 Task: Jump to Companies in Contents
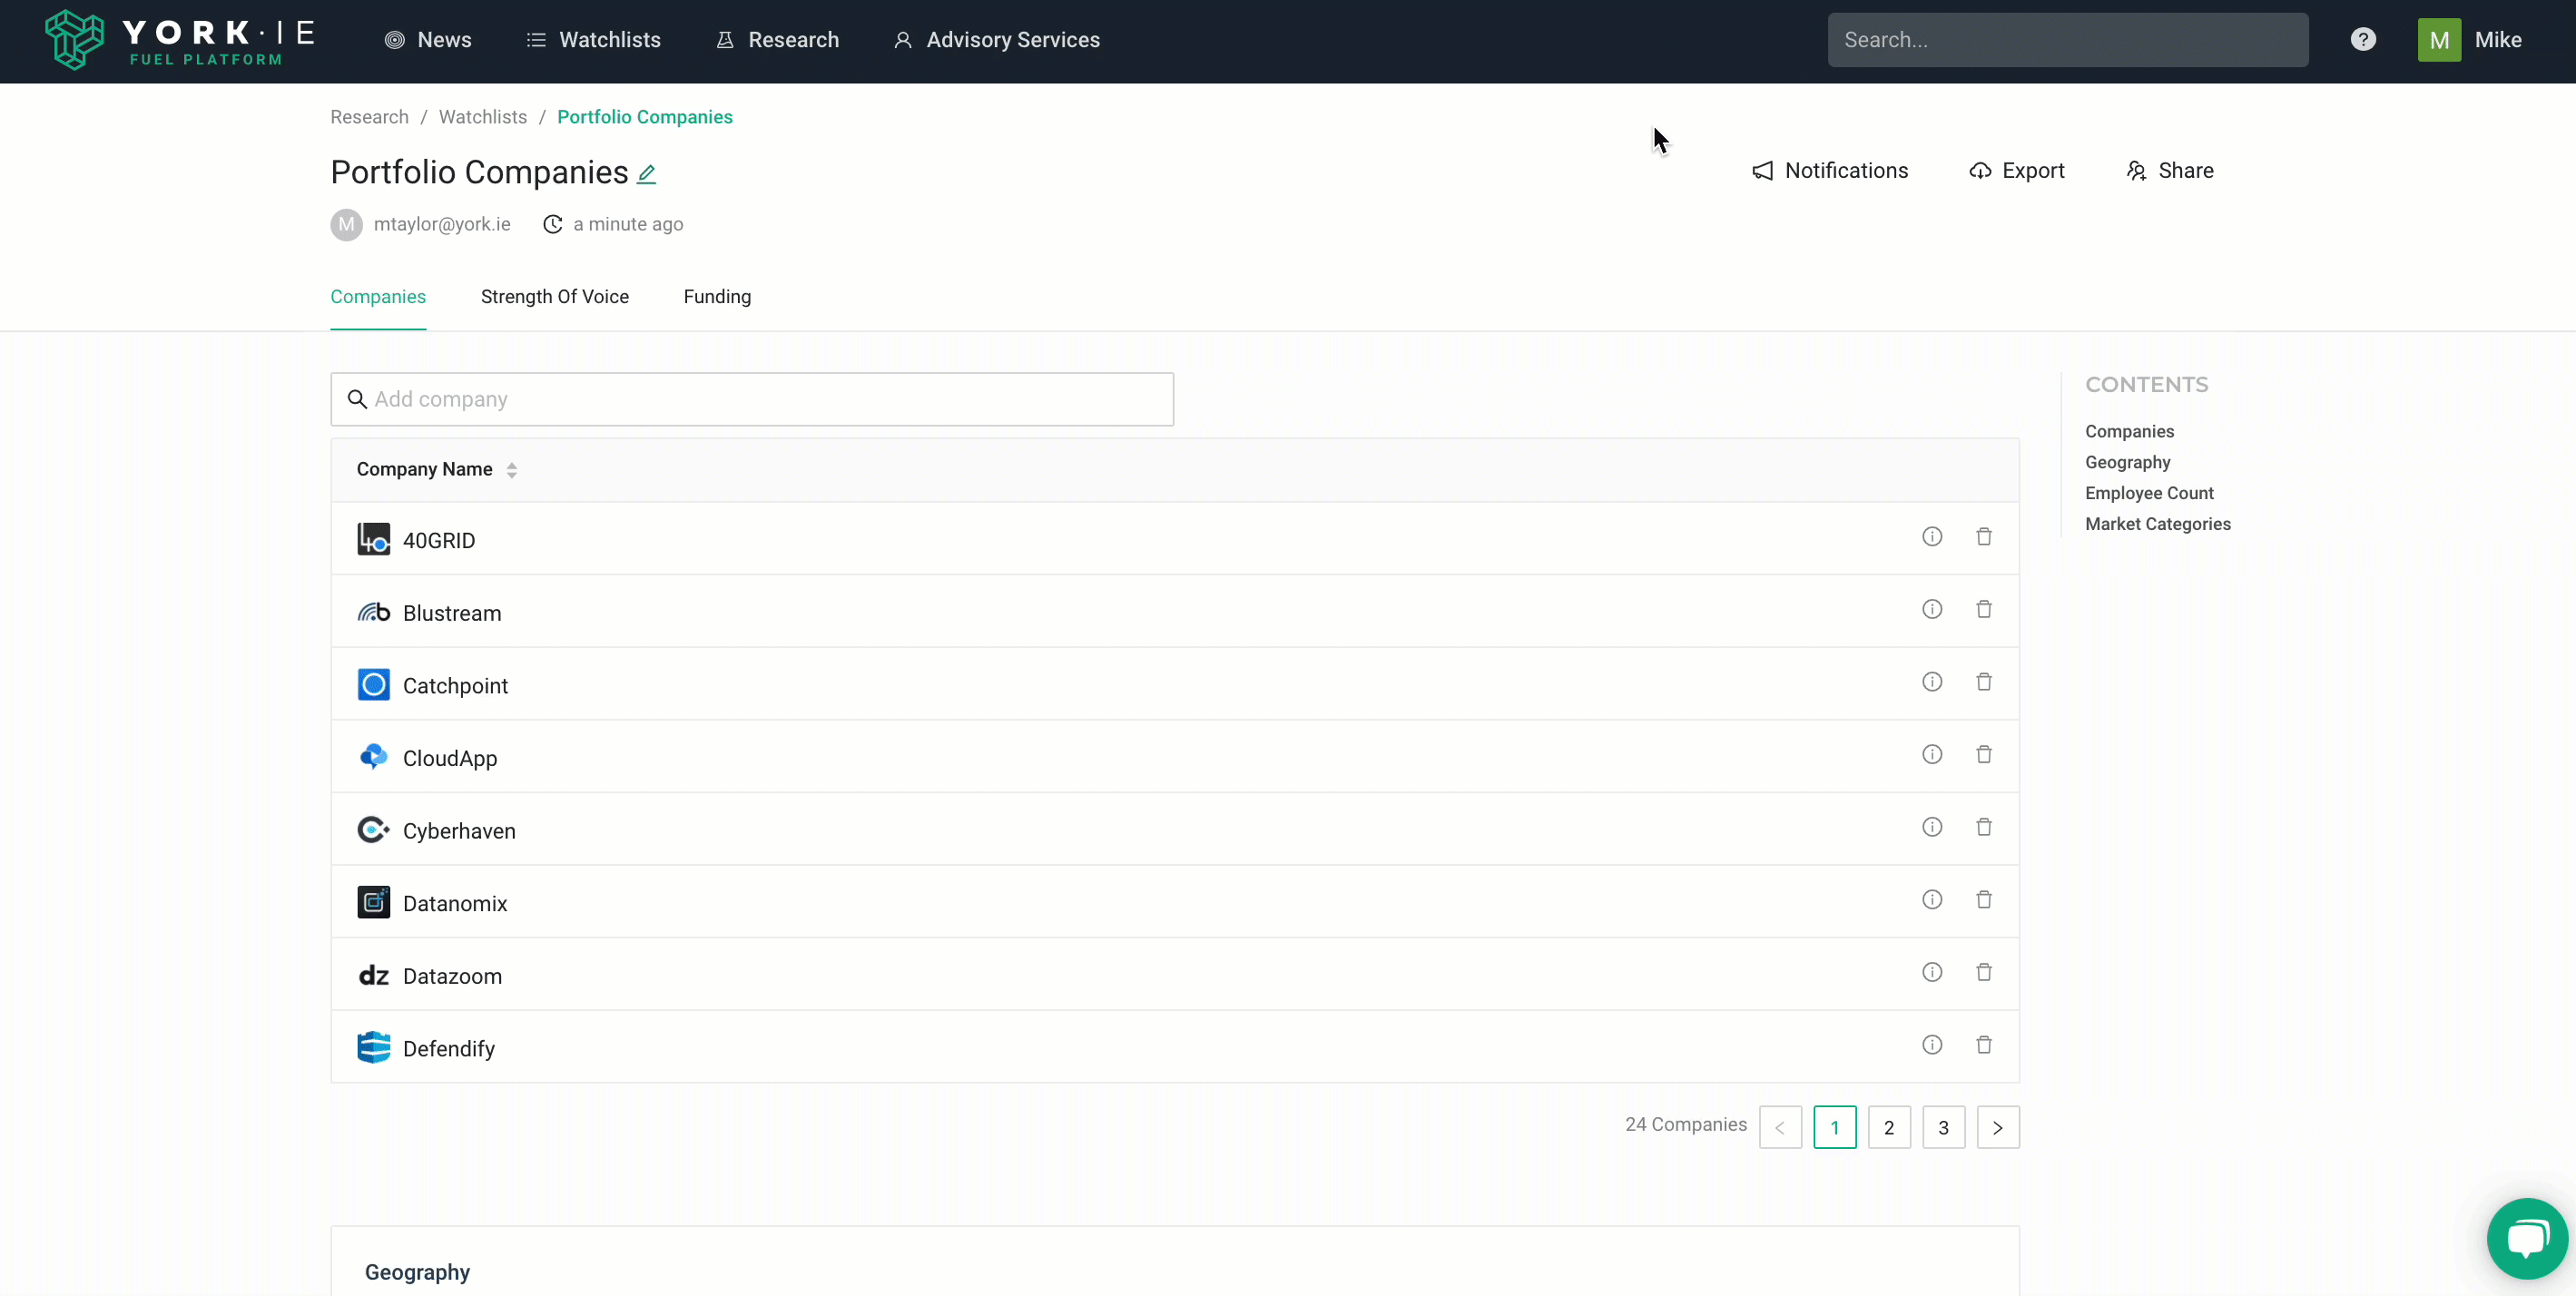[x=2129, y=432]
